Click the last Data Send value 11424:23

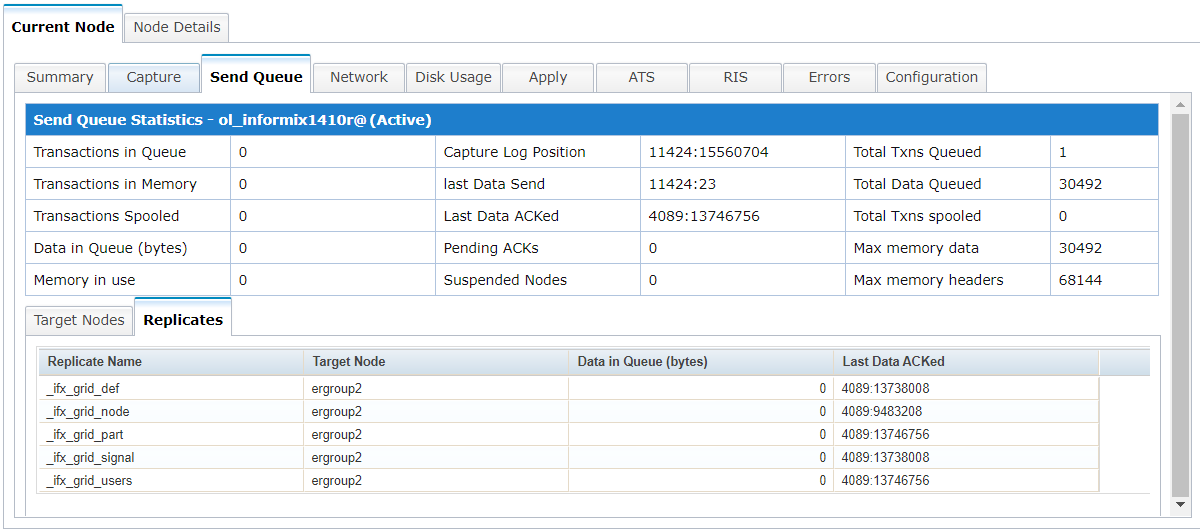click(682, 184)
